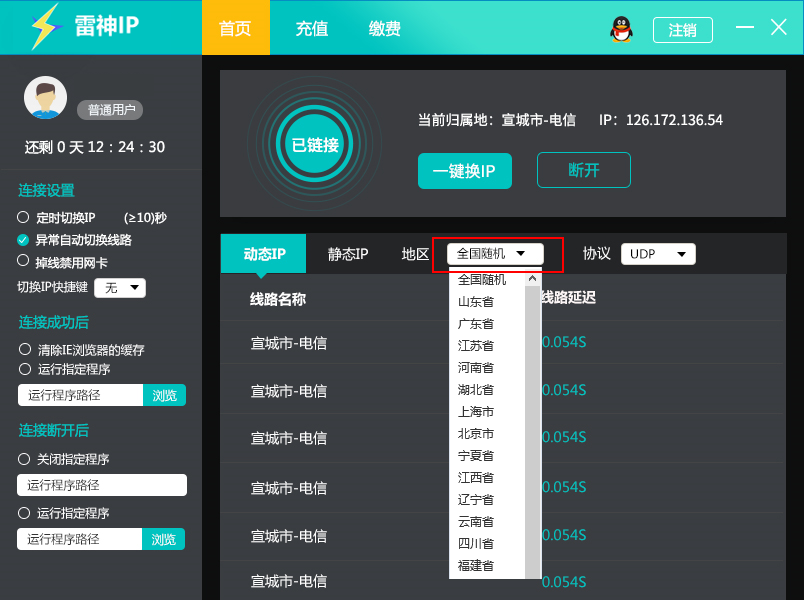Screen dimensions: 804x600
Task: Open the 缴费 tab
Action: click(x=385, y=28)
